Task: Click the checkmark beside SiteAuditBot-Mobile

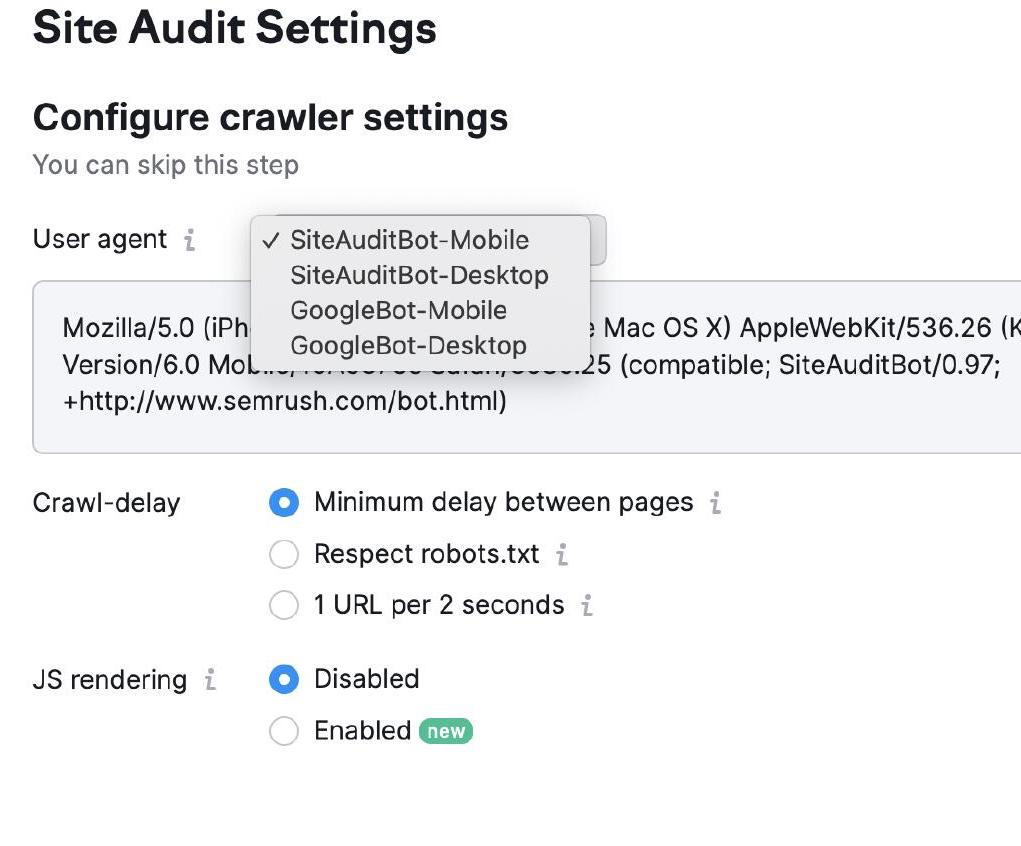Action: (269, 240)
